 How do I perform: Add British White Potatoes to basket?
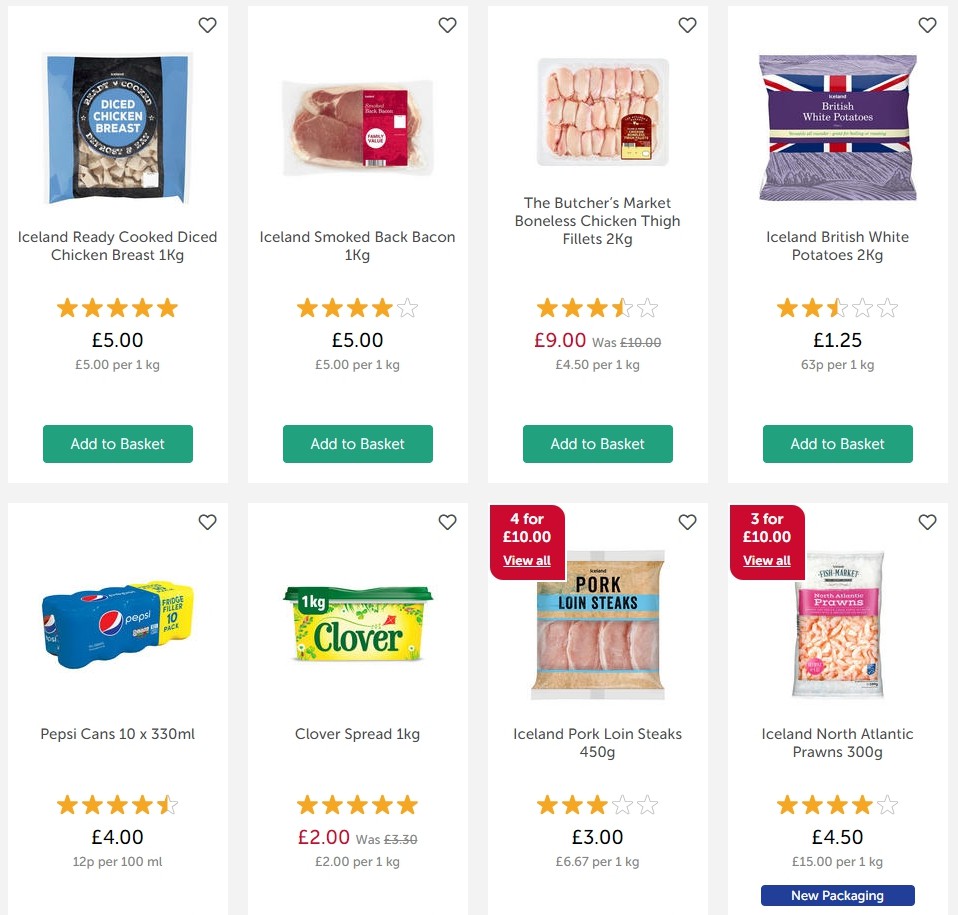tap(837, 443)
